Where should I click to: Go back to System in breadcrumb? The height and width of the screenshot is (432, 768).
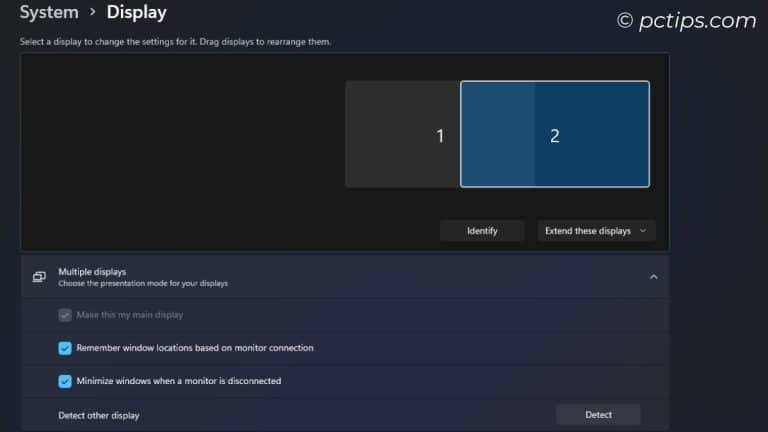click(49, 12)
